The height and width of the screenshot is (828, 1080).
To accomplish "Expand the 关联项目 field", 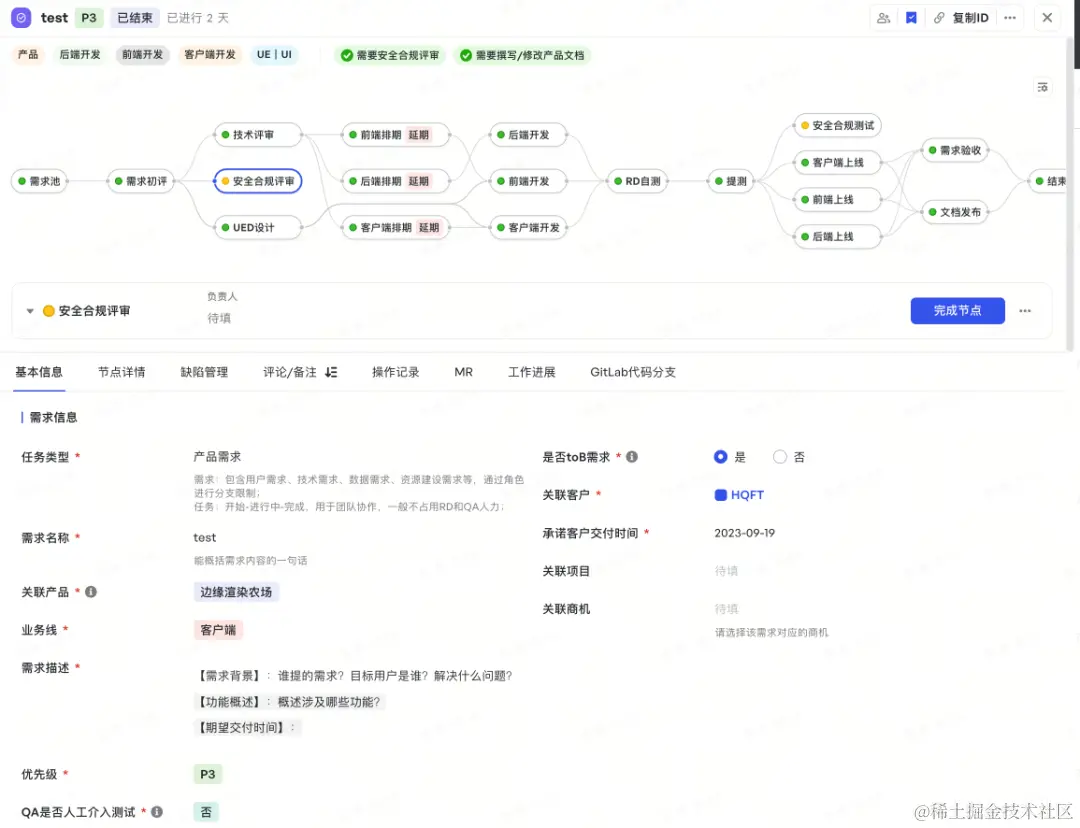I will [727, 570].
